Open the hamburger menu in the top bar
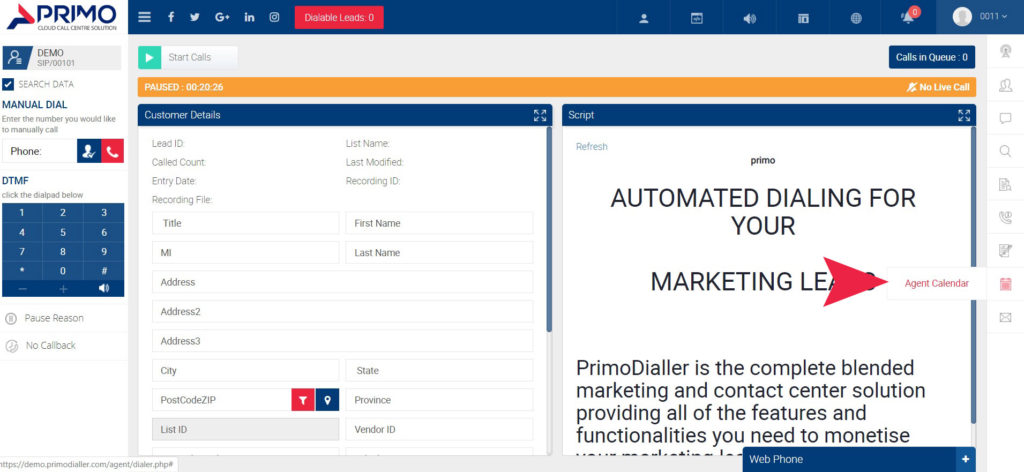 [145, 17]
